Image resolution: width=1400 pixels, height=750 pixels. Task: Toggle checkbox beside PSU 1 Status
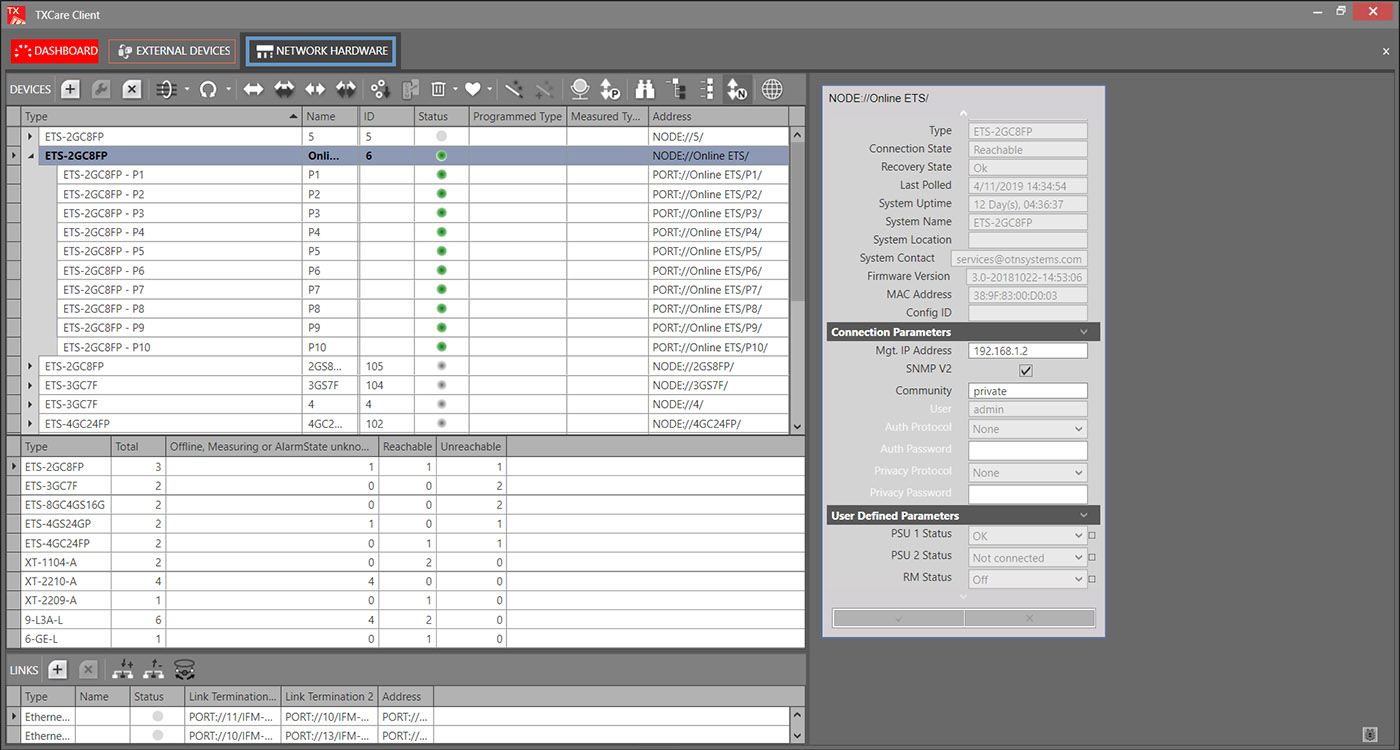click(x=1092, y=536)
